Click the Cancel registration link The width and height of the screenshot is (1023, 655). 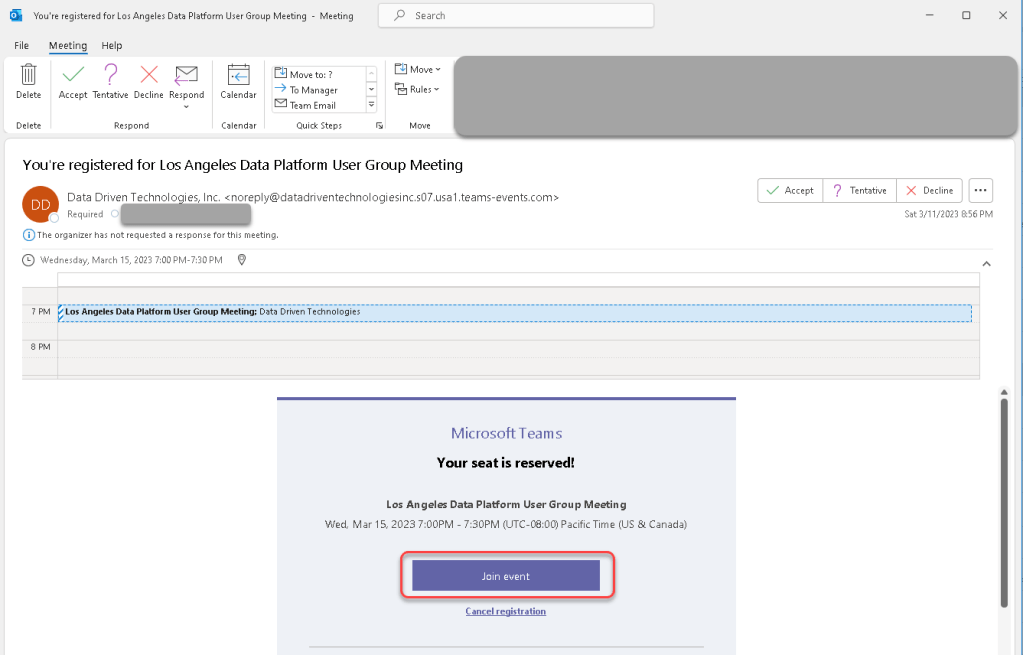pyautogui.click(x=505, y=611)
